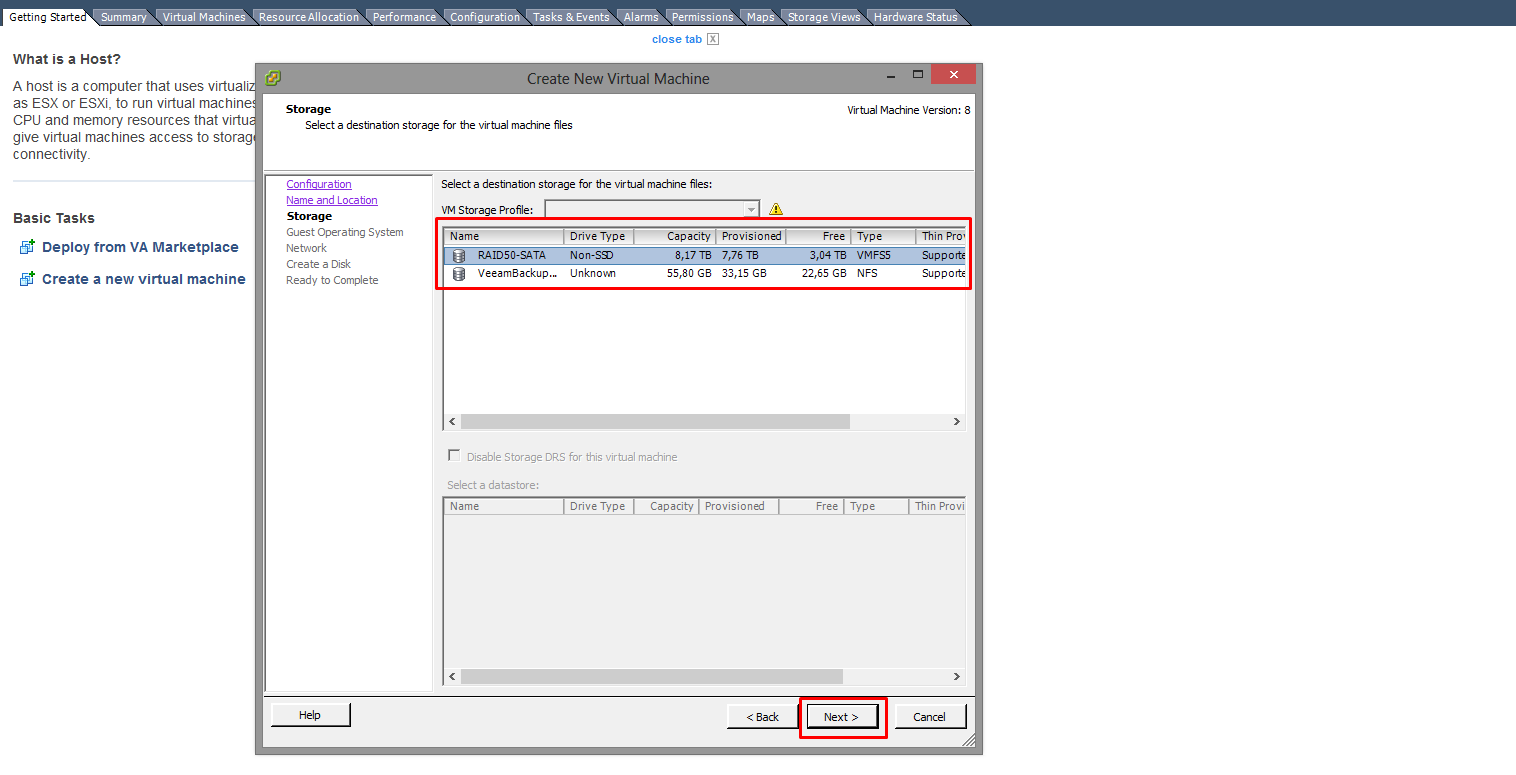Sort datastores by Capacity column header
Screen dimensions: 1516x775
point(675,236)
